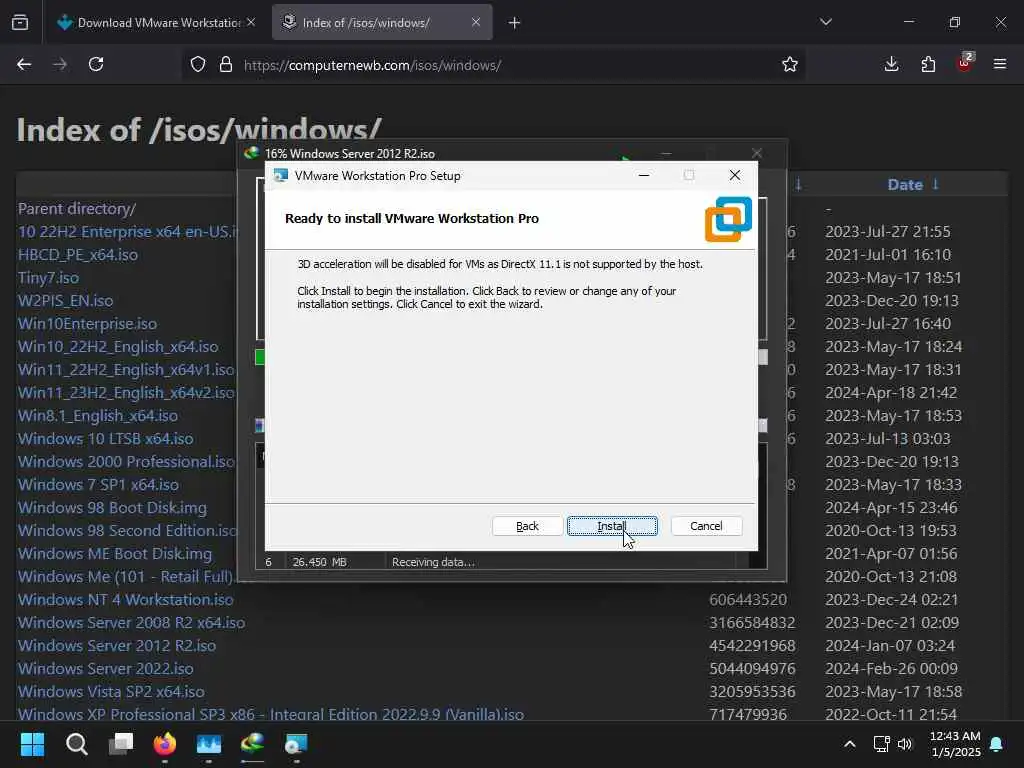Download Tiny7.iso file
The image size is (1024, 768).
[48, 278]
